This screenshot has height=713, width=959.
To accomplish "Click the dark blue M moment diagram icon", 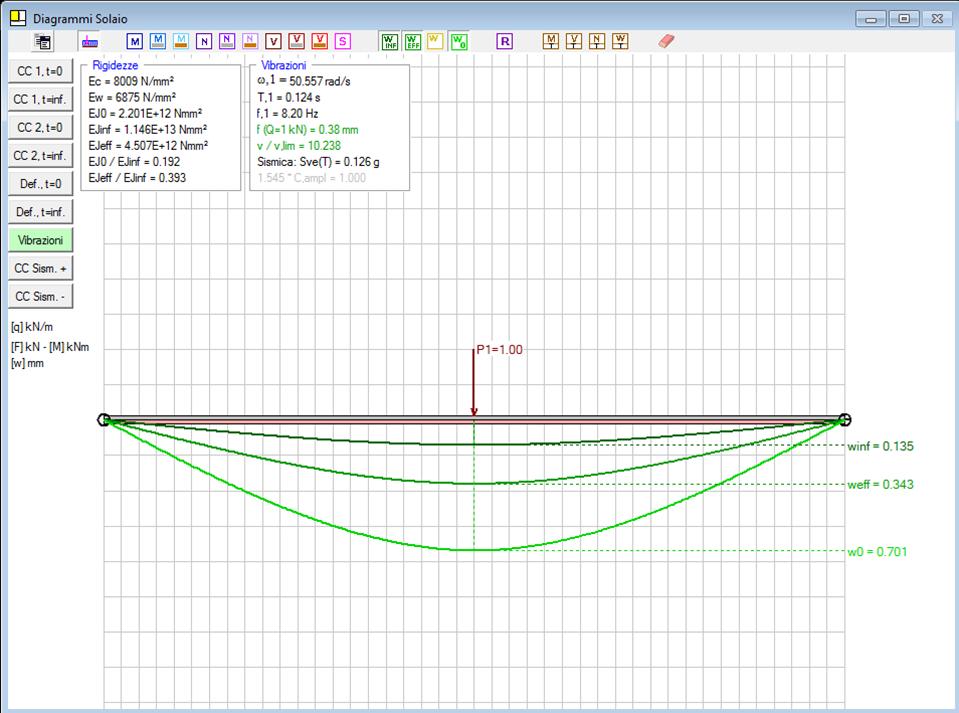I will click(x=135, y=41).
